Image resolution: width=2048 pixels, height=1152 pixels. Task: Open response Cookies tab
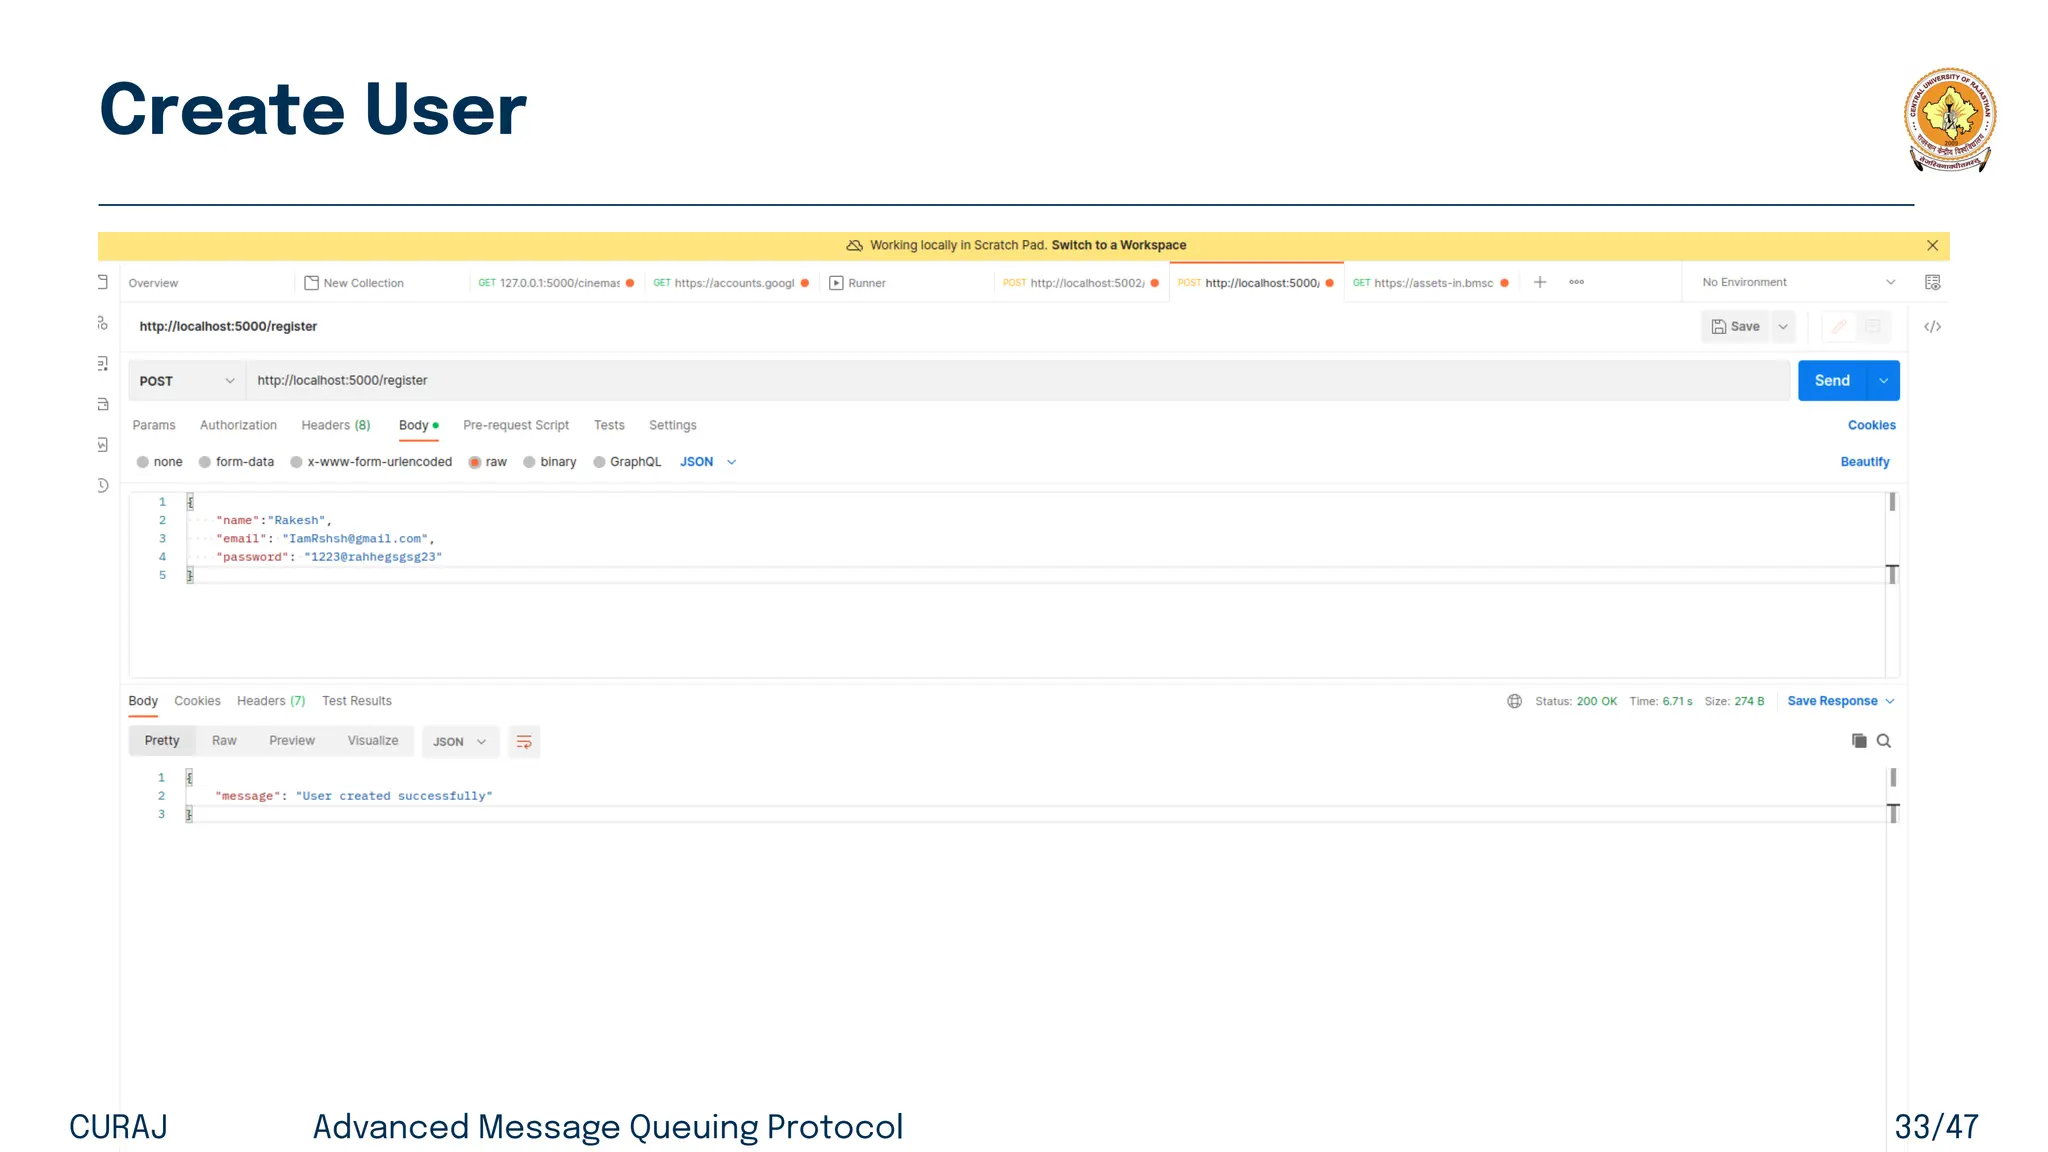pyautogui.click(x=197, y=701)
